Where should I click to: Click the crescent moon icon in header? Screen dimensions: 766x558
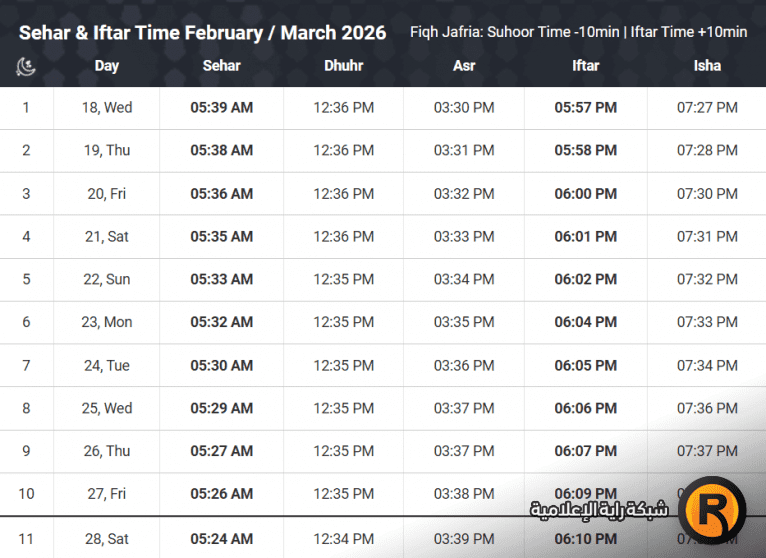point(26,66)
